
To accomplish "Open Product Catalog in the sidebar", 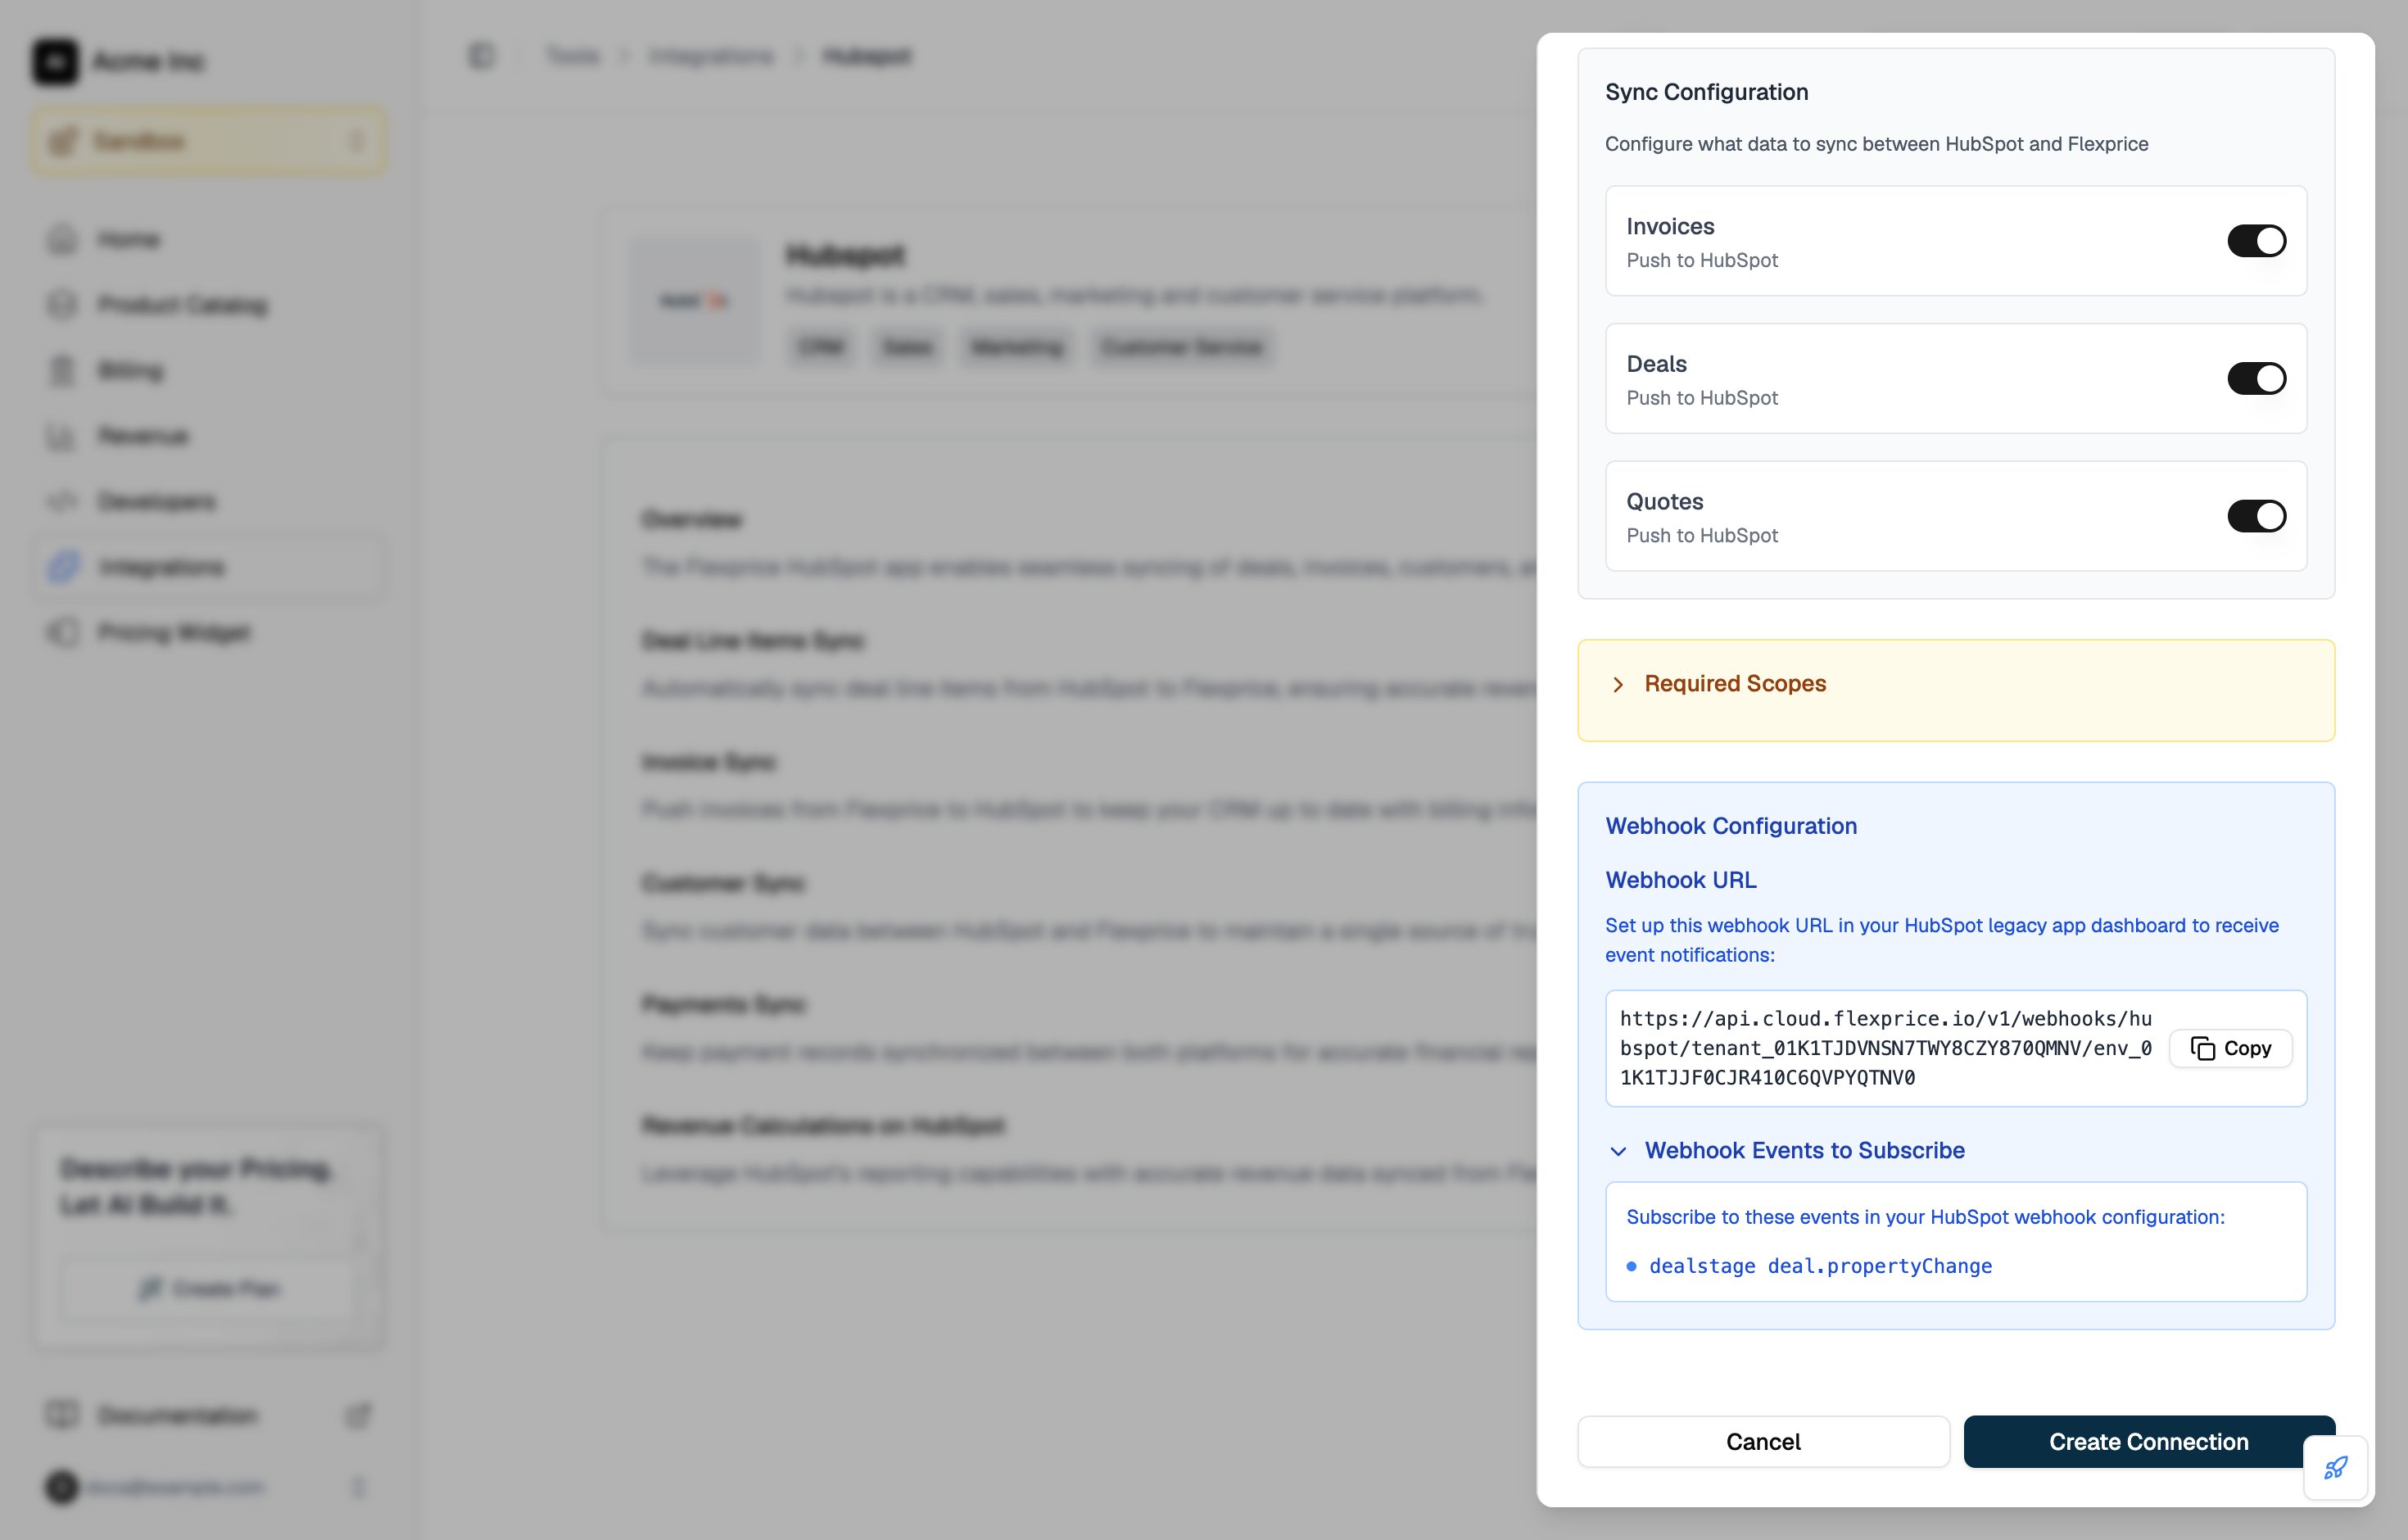I will point(208,305).
